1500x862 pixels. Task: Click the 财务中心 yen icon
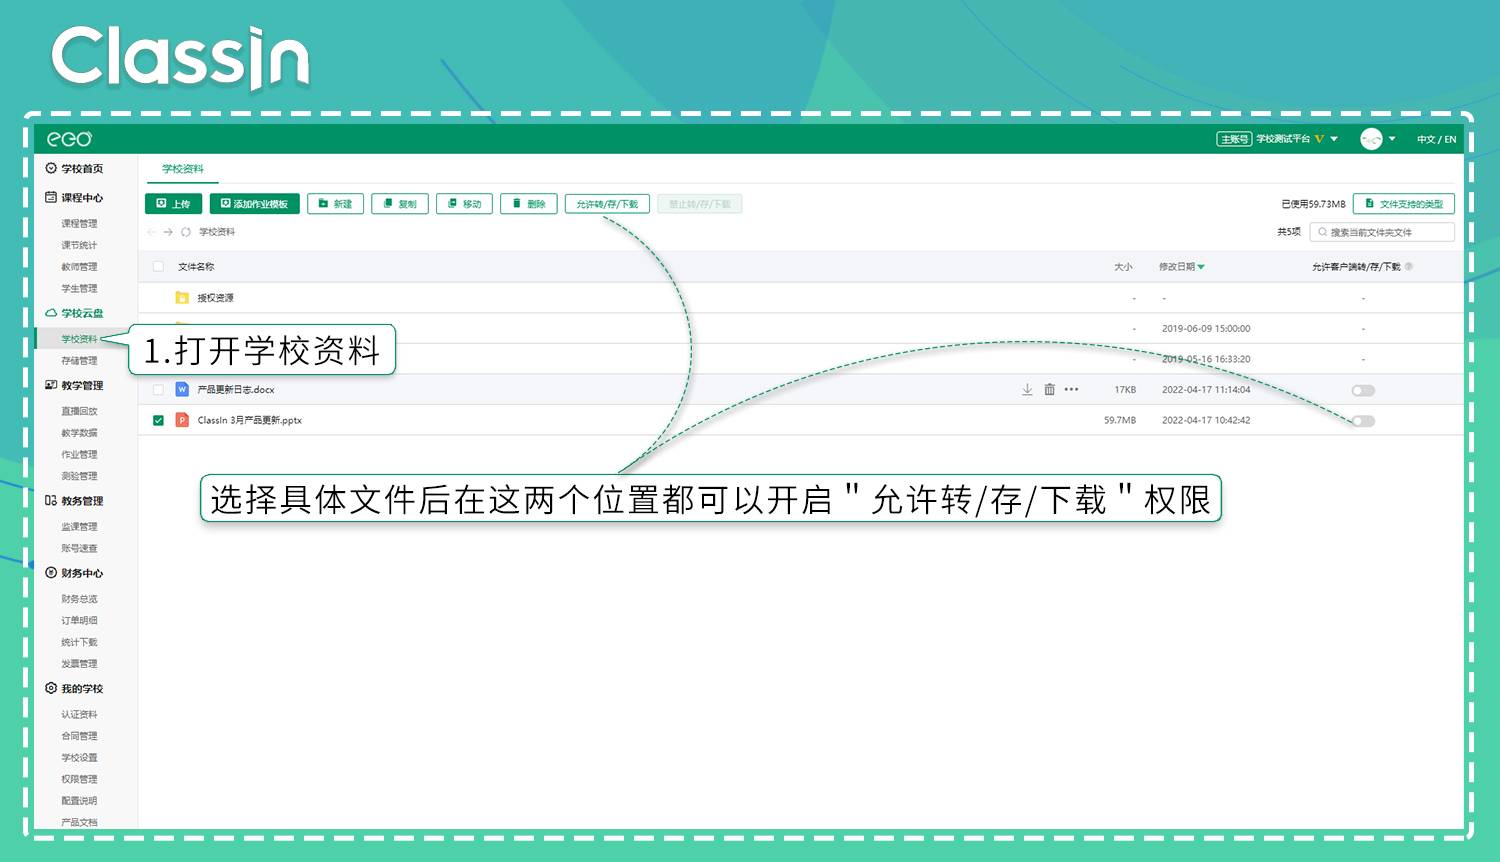(51, 573)
